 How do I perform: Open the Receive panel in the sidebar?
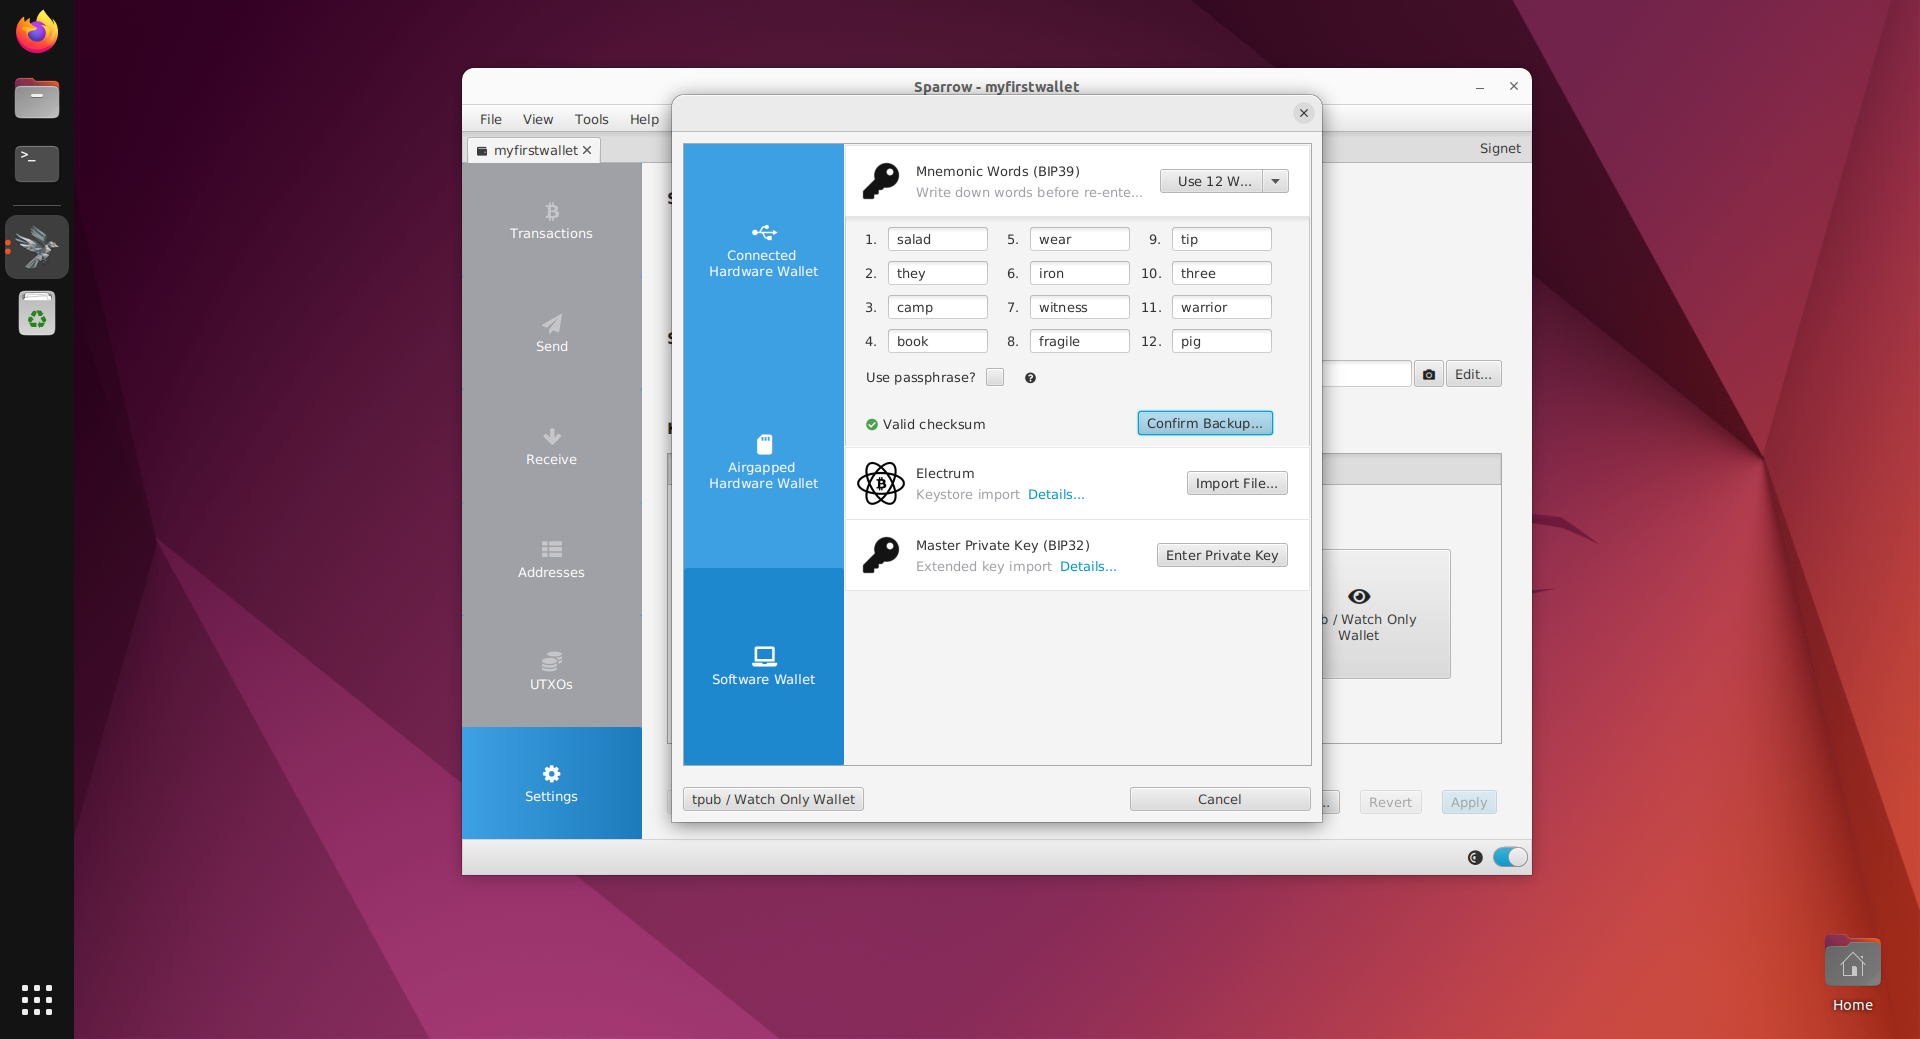[551, 447]
